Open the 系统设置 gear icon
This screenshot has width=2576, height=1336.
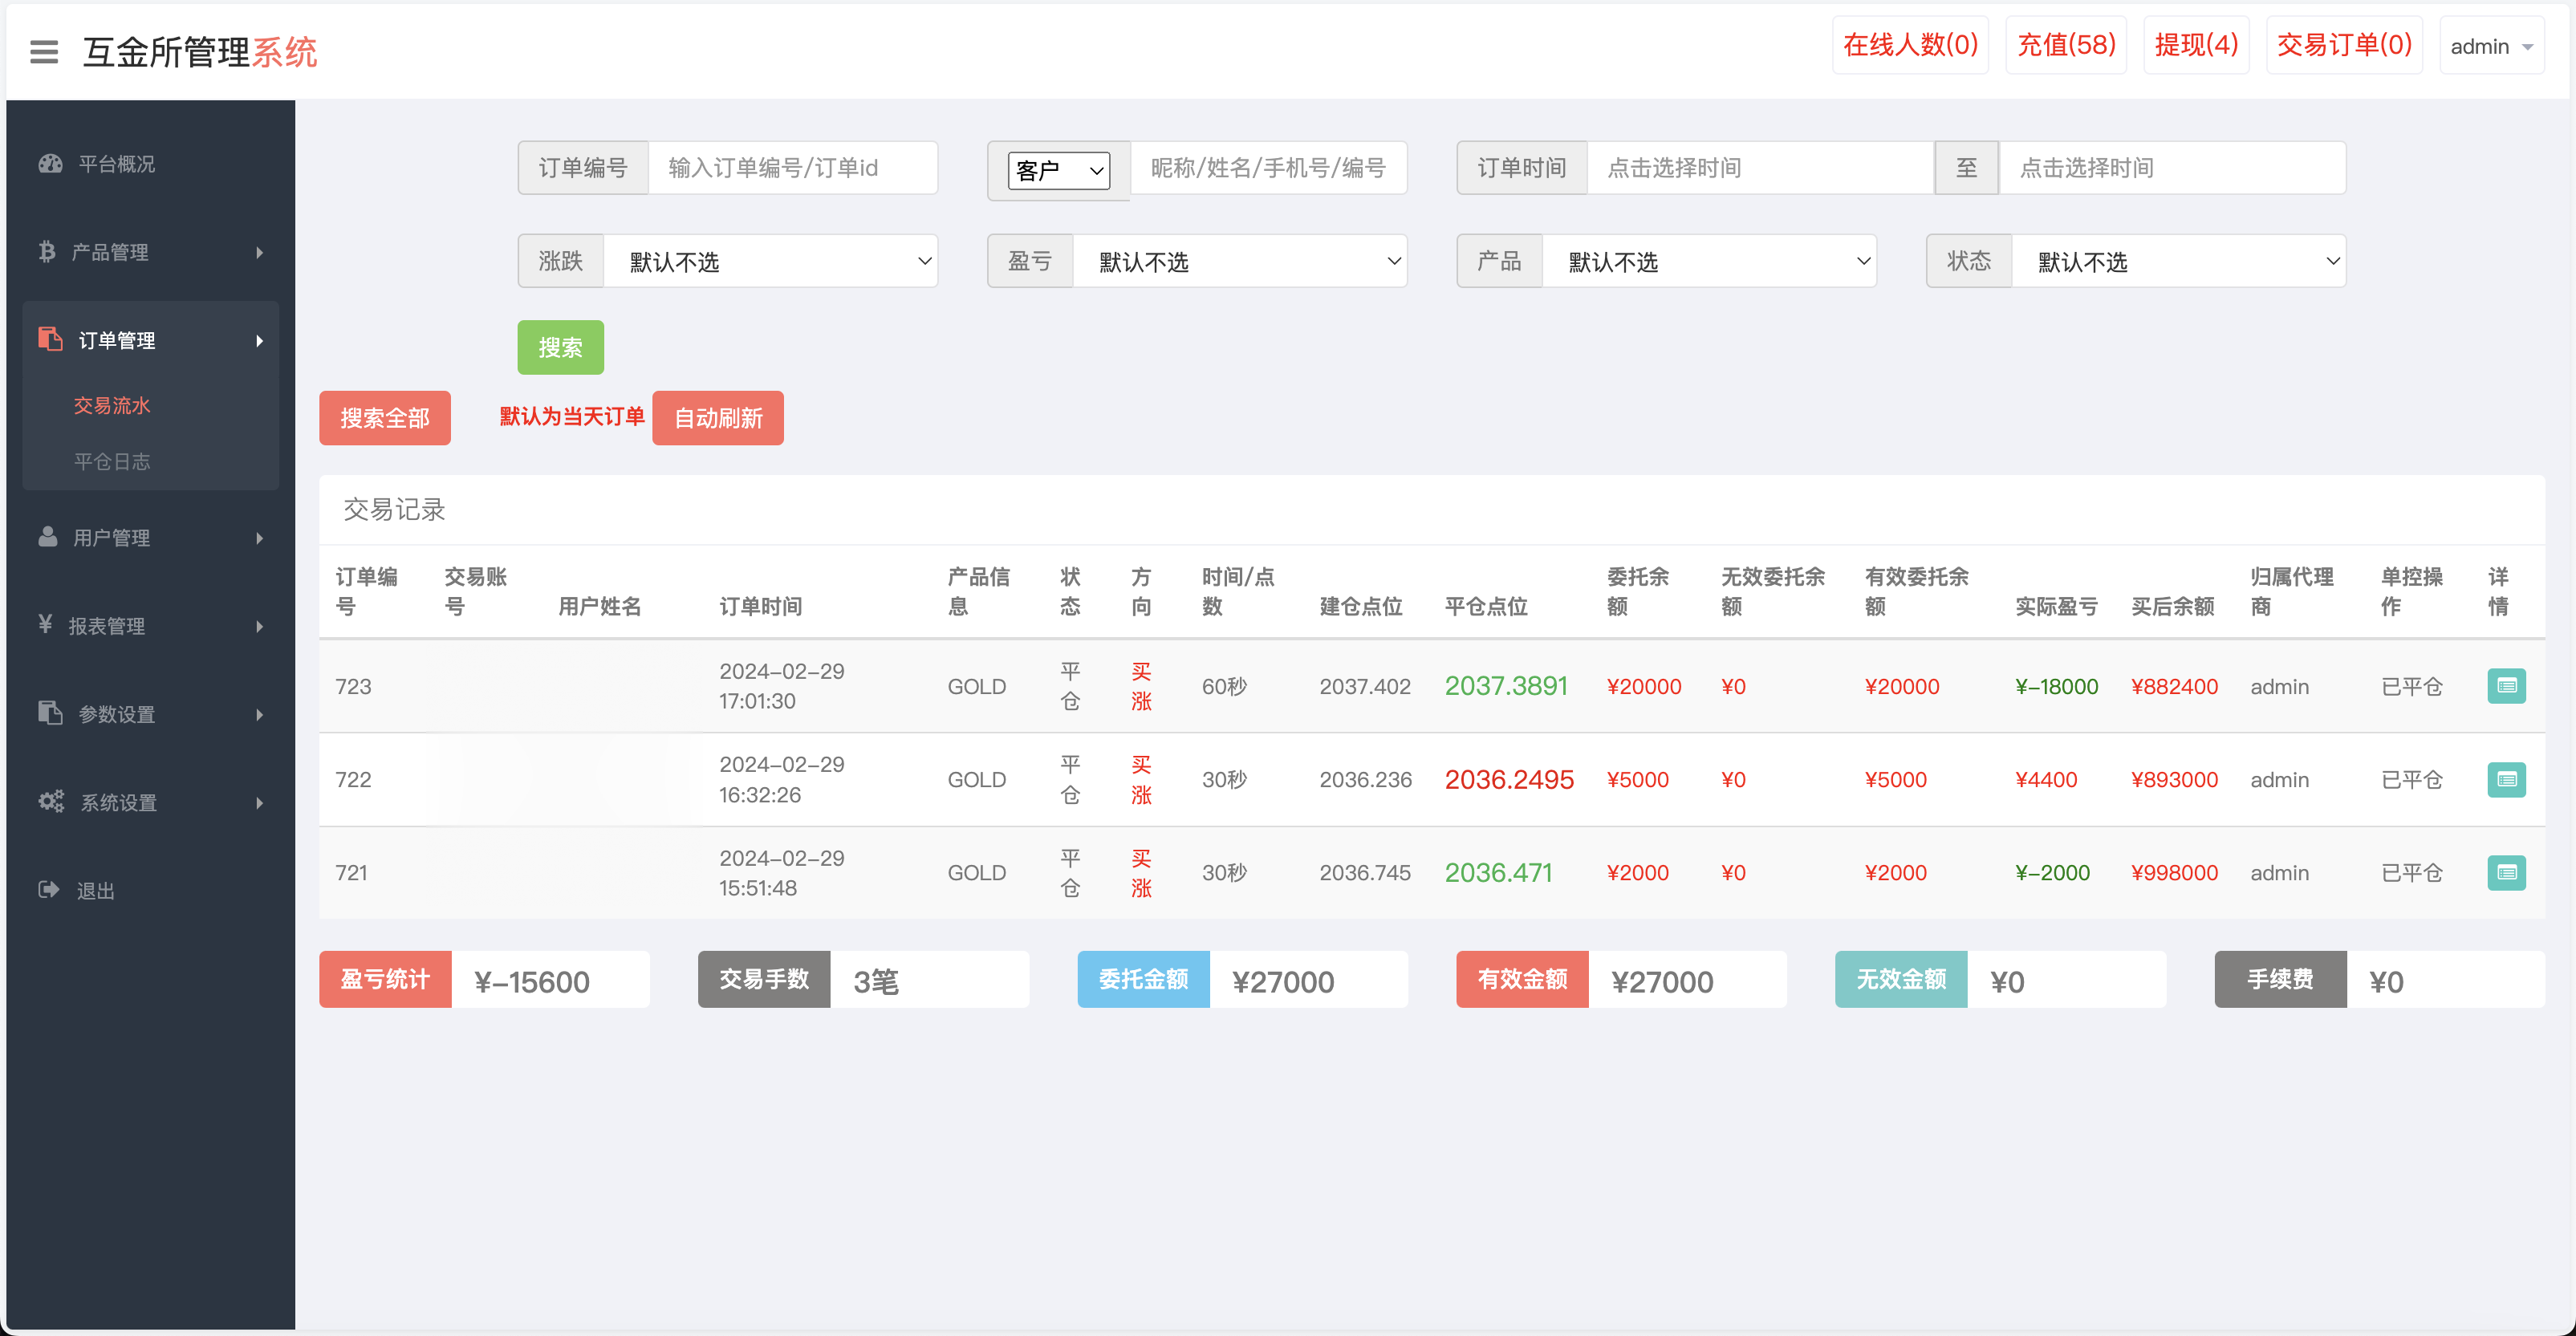pos(49,801)
